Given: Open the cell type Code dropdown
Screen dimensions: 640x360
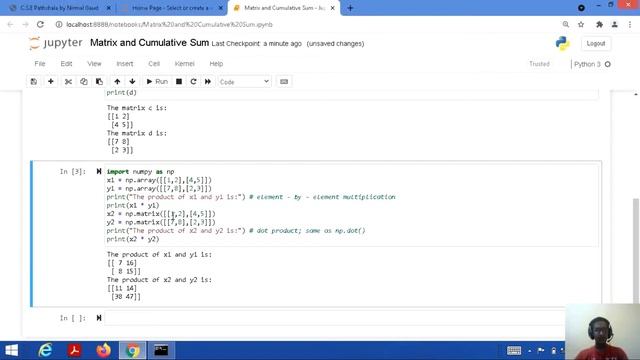Looking at the screenshot, I should (x=244, y=82).
